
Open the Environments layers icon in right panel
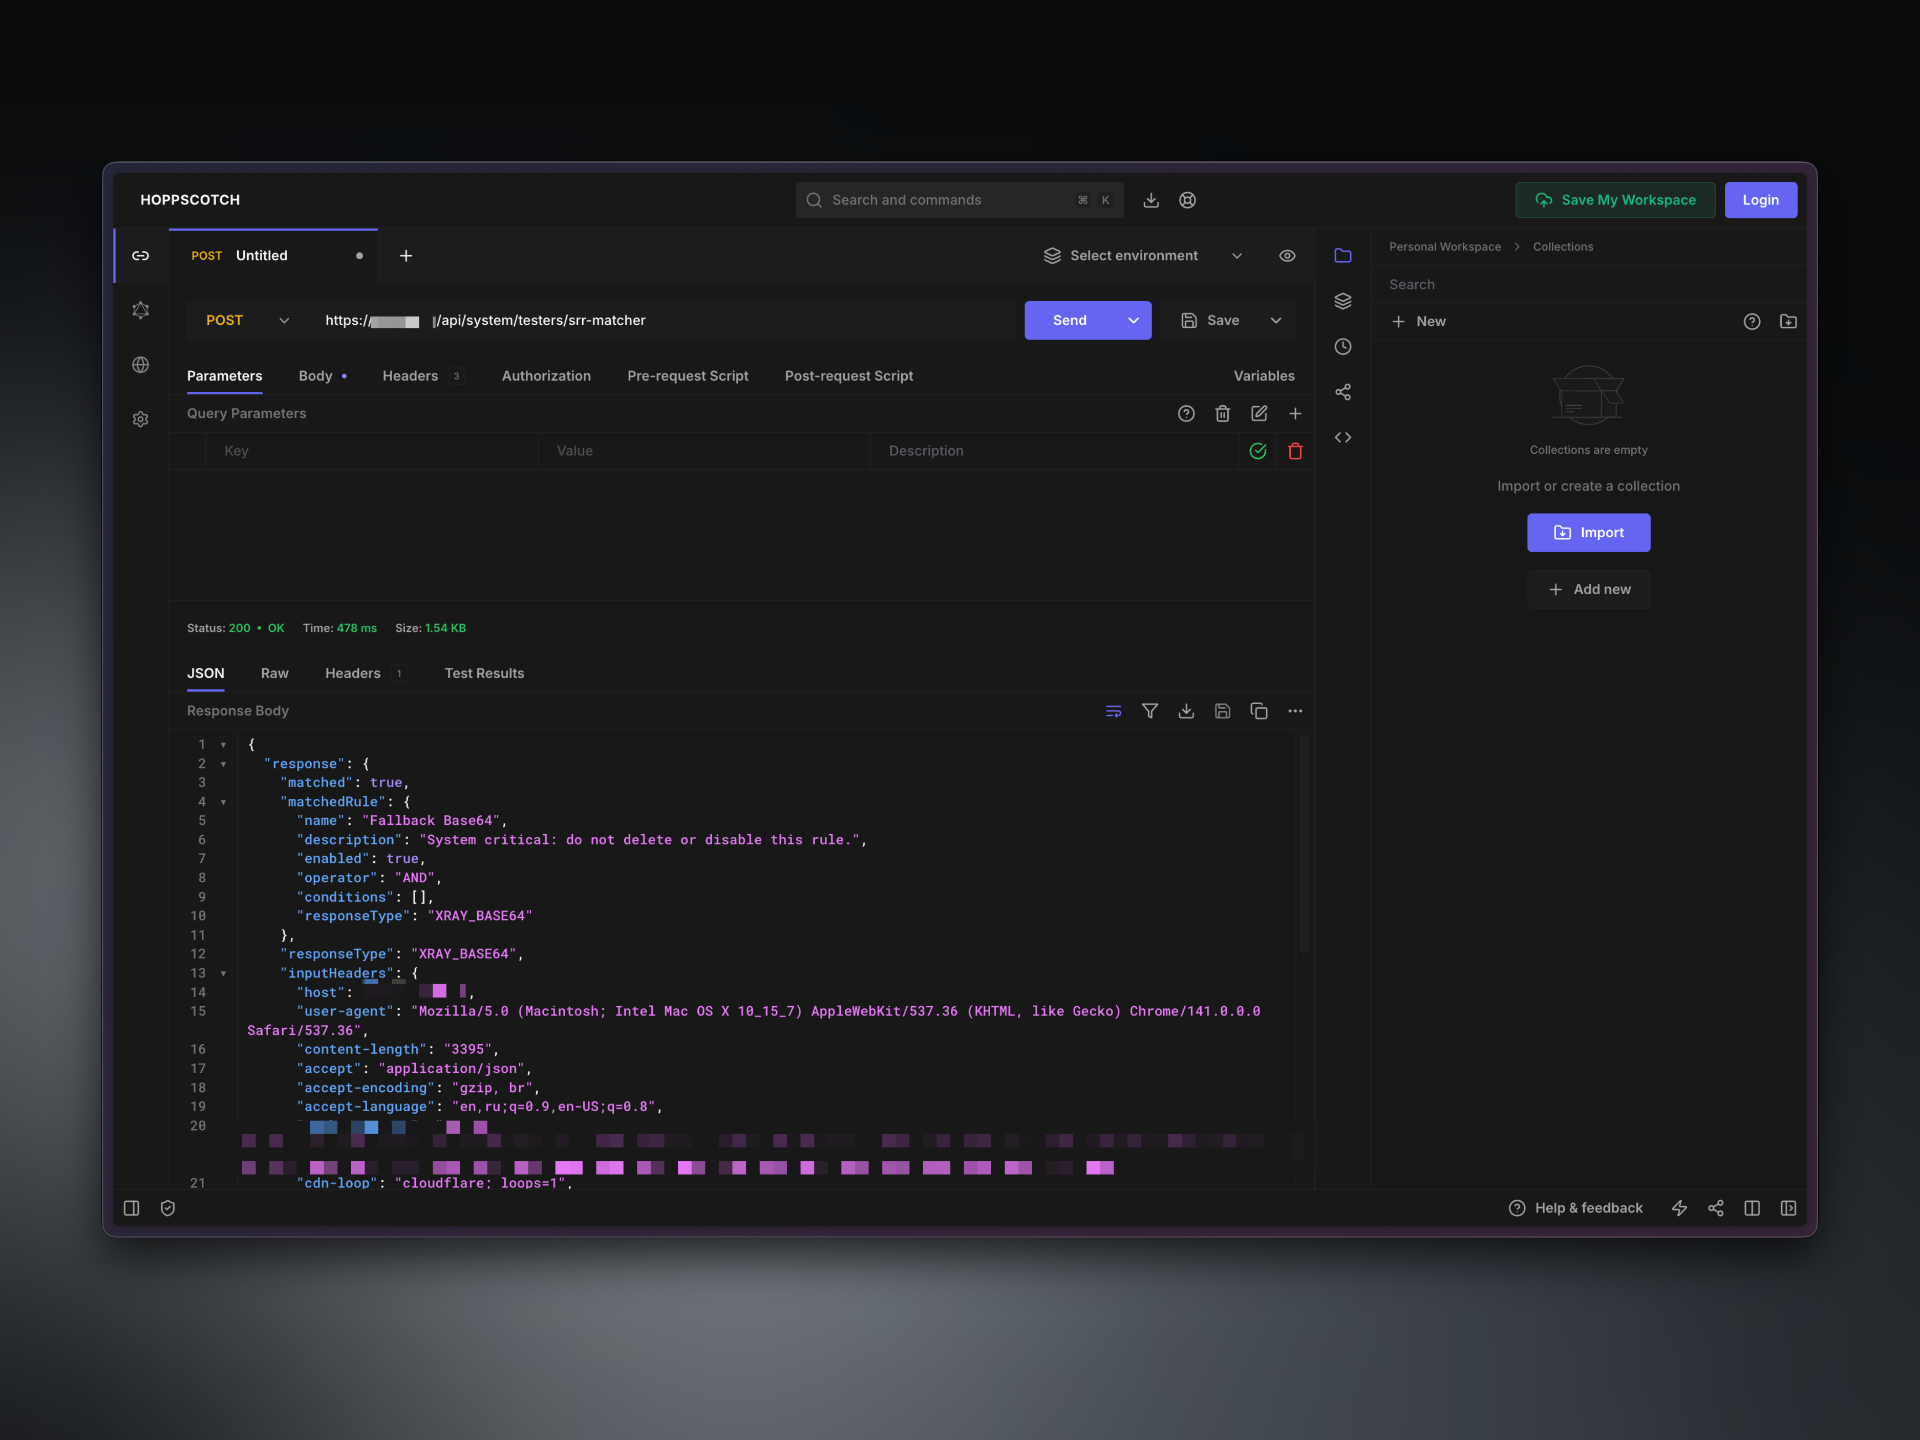coord(1343,301)
